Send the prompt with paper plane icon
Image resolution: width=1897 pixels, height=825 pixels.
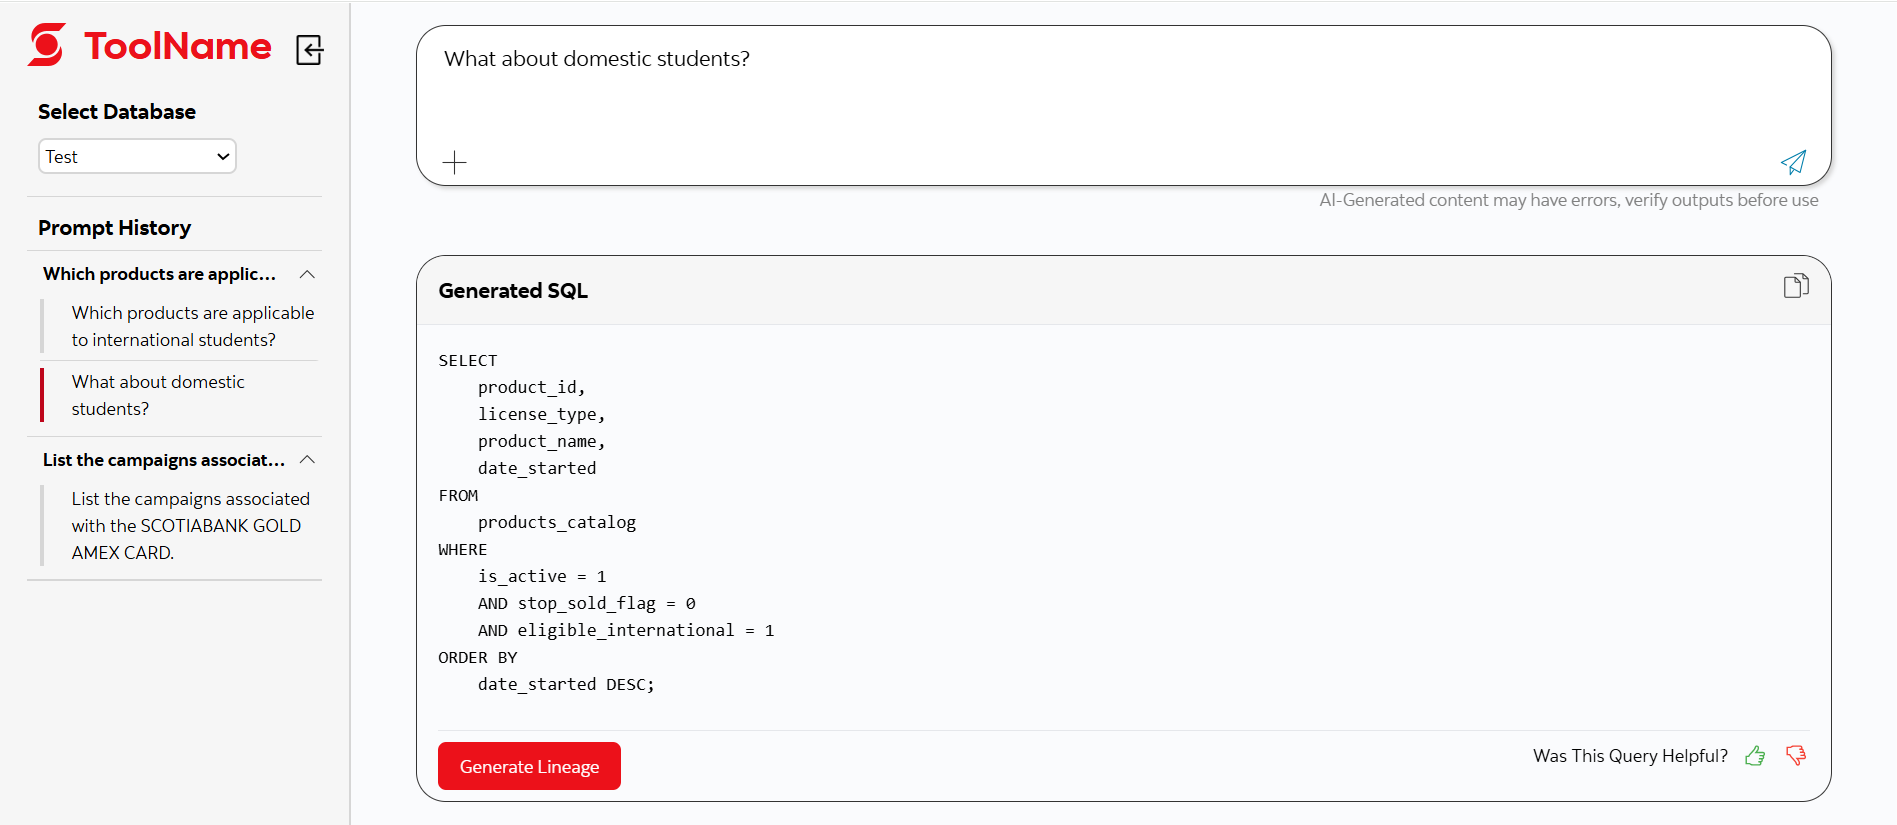point(1793,162)
